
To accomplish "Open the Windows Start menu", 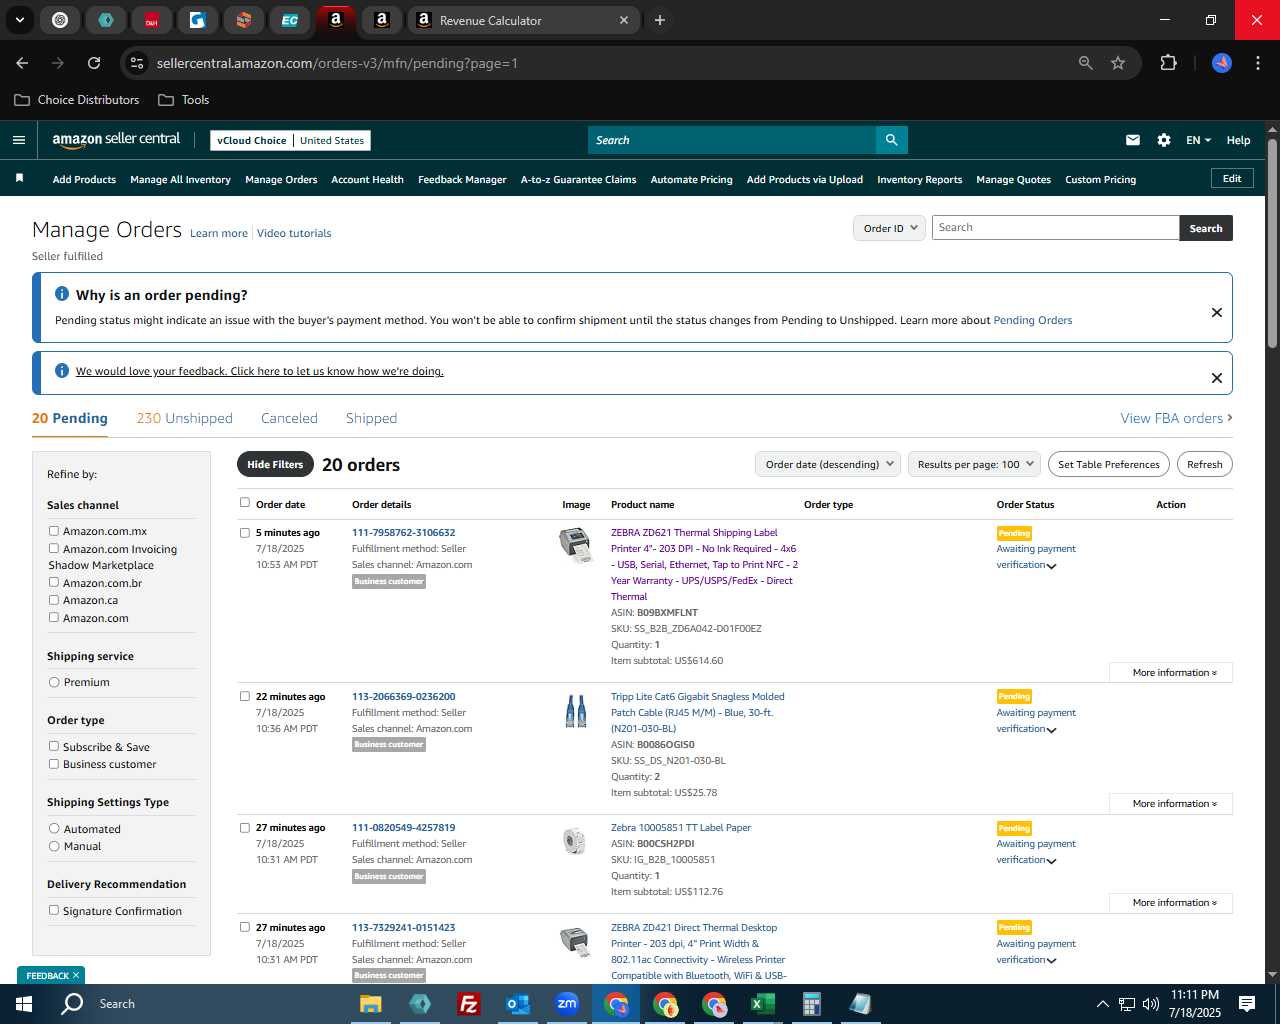I will click(24, 1004).
